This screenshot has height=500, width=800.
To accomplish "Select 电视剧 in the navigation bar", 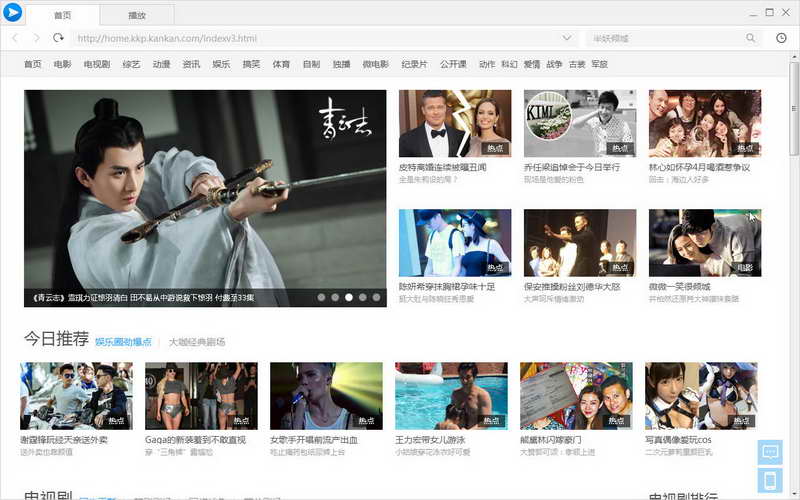I will click(96, 64).
